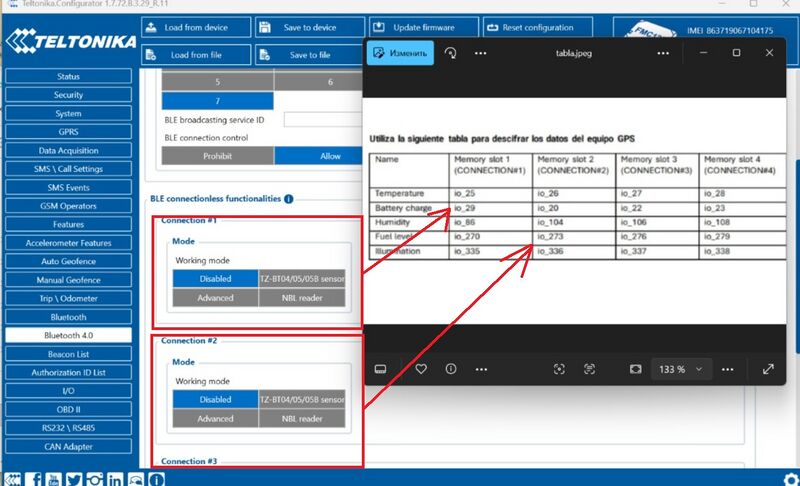Set BLE connection control to Allow
Viewport: 800px width, 486px height.
tap(319, 156)
